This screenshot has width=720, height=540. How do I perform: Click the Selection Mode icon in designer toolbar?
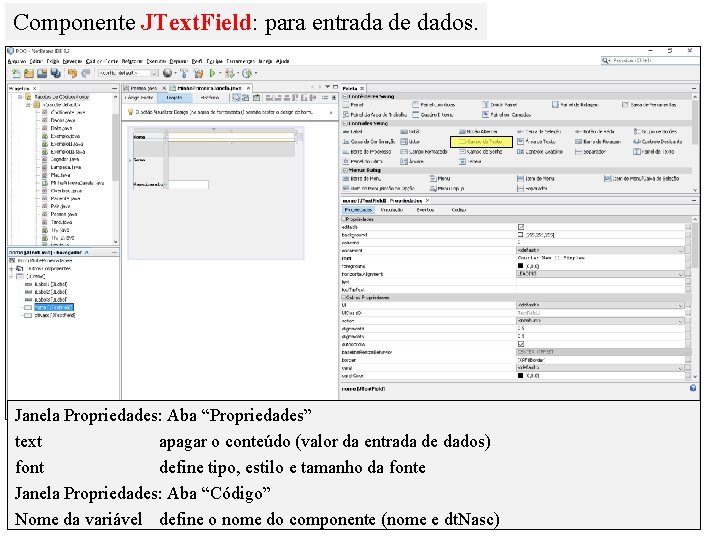pyautogui.click(x=236, y=98)
